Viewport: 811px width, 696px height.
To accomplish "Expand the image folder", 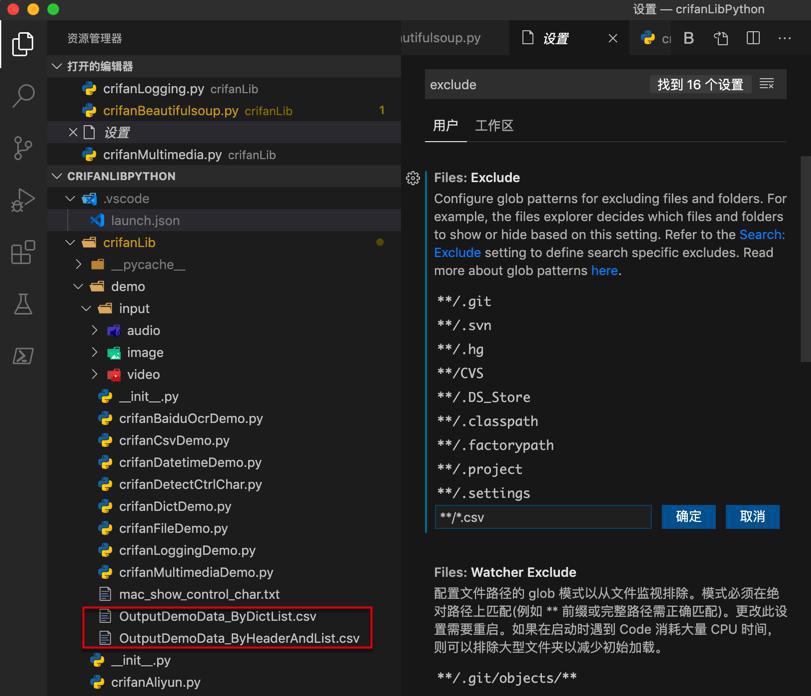I will pyautogui.click(x=224, y=353).
